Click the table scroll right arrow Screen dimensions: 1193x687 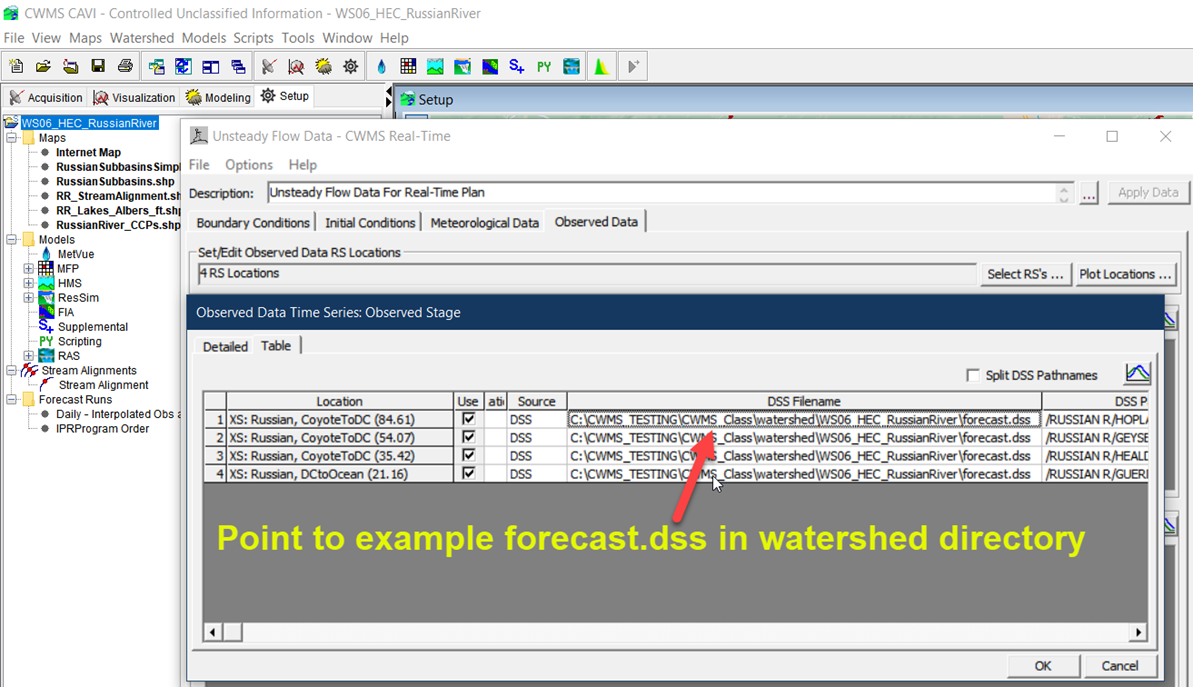point(1138,632)
